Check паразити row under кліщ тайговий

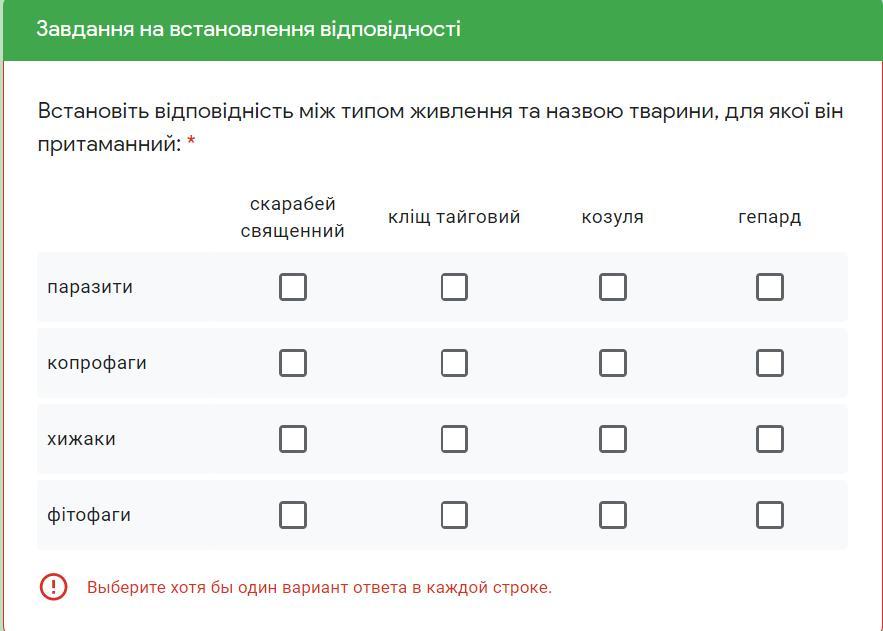point(454,287)
